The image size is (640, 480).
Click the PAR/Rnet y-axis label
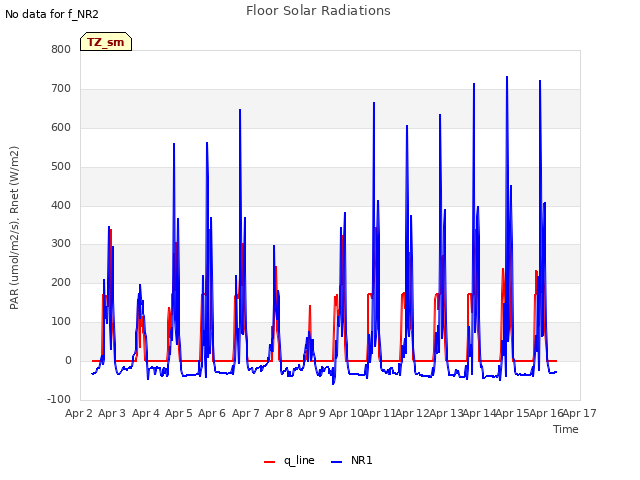pos(14,228)
